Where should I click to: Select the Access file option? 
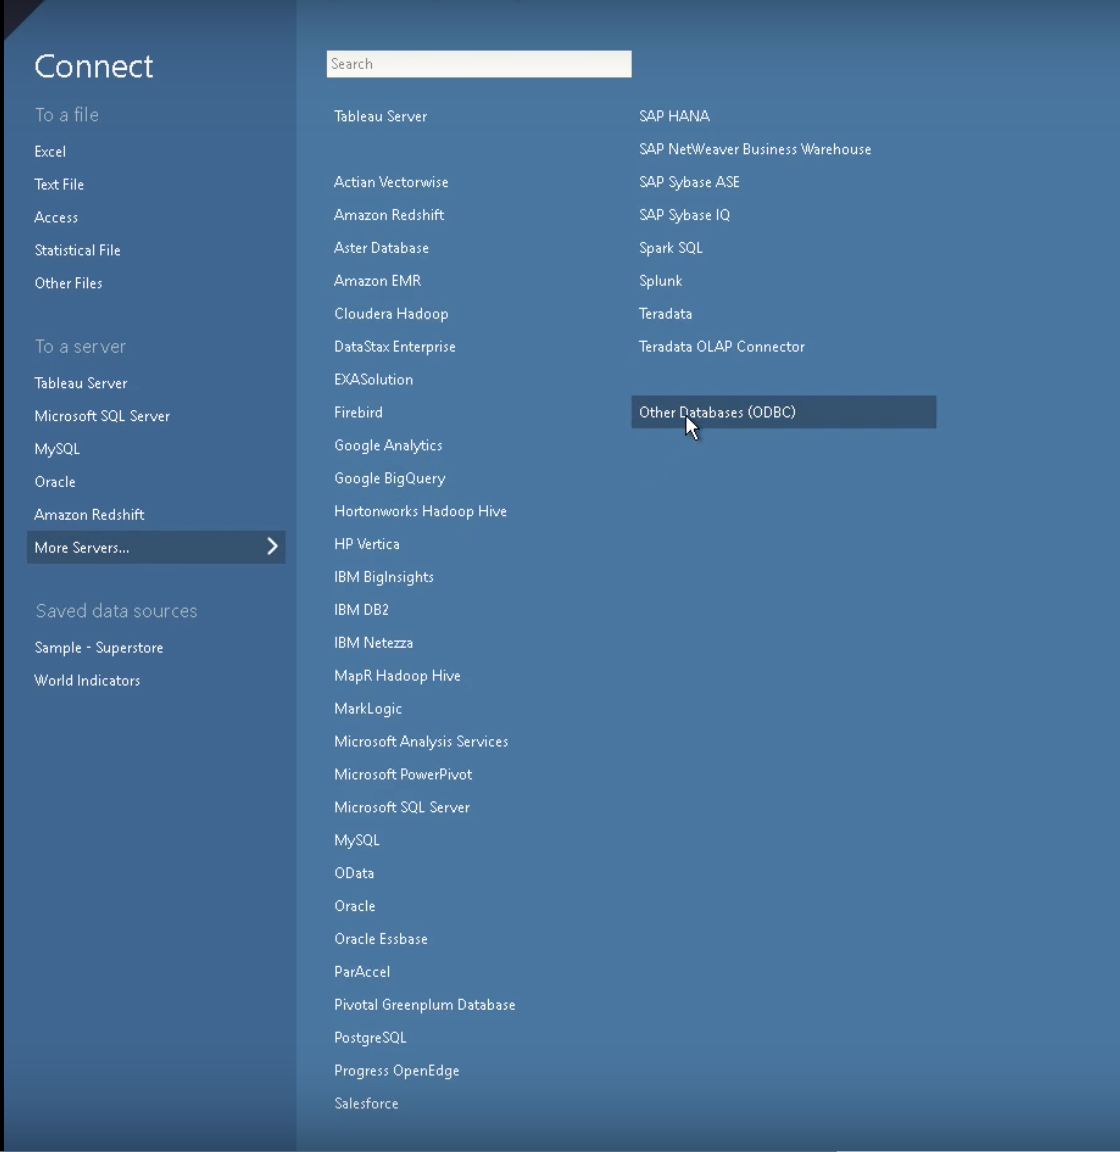click(x=56, y=218)
